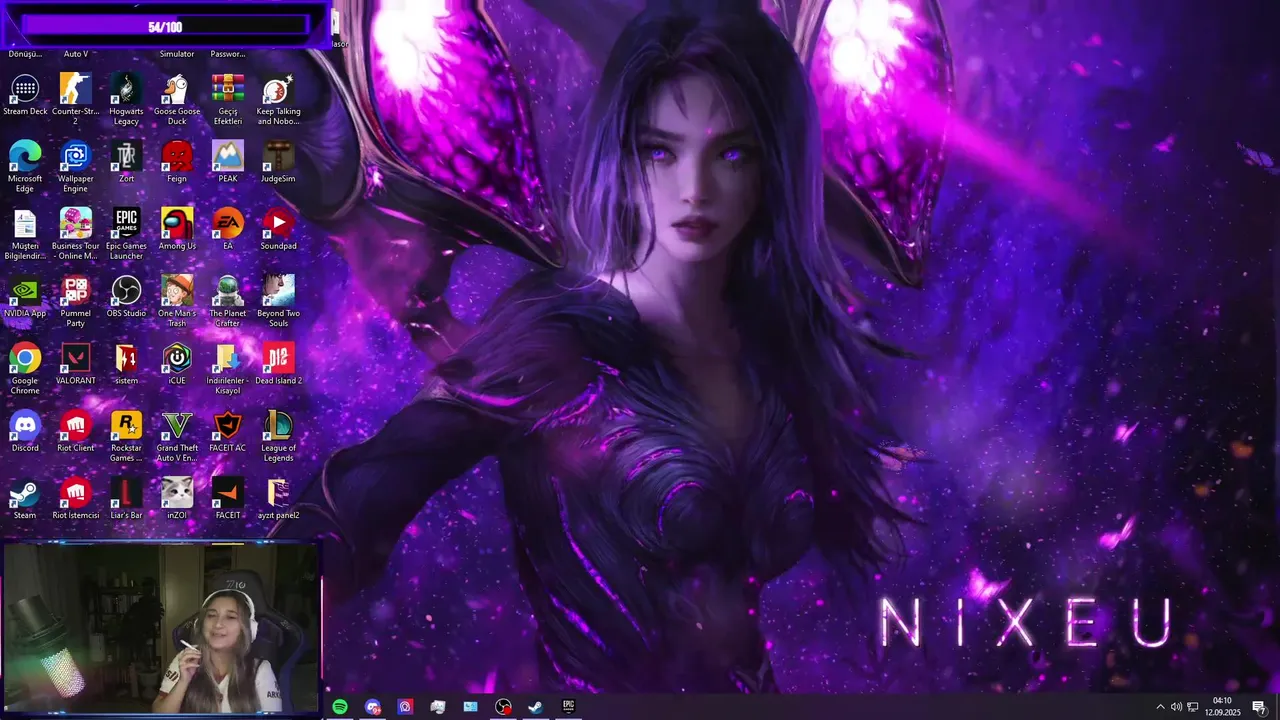The image size is (1280, 720).
Task: Open Epic Games from the taskbar
Action: [x=568, y=707]
